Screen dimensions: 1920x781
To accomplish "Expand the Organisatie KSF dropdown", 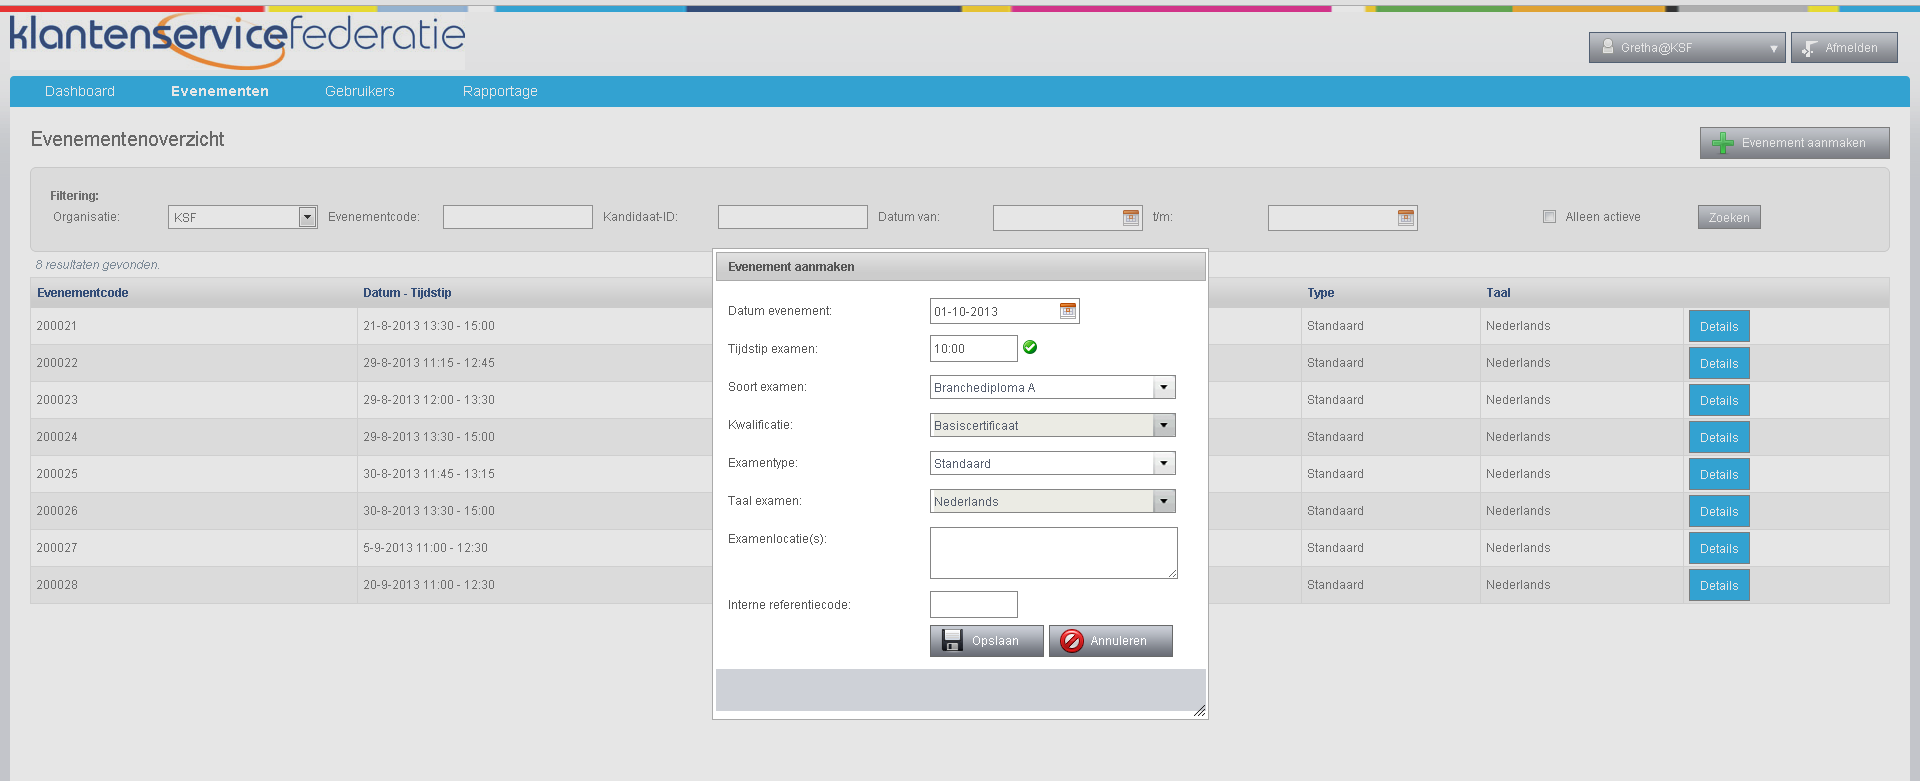I will 307,217.
